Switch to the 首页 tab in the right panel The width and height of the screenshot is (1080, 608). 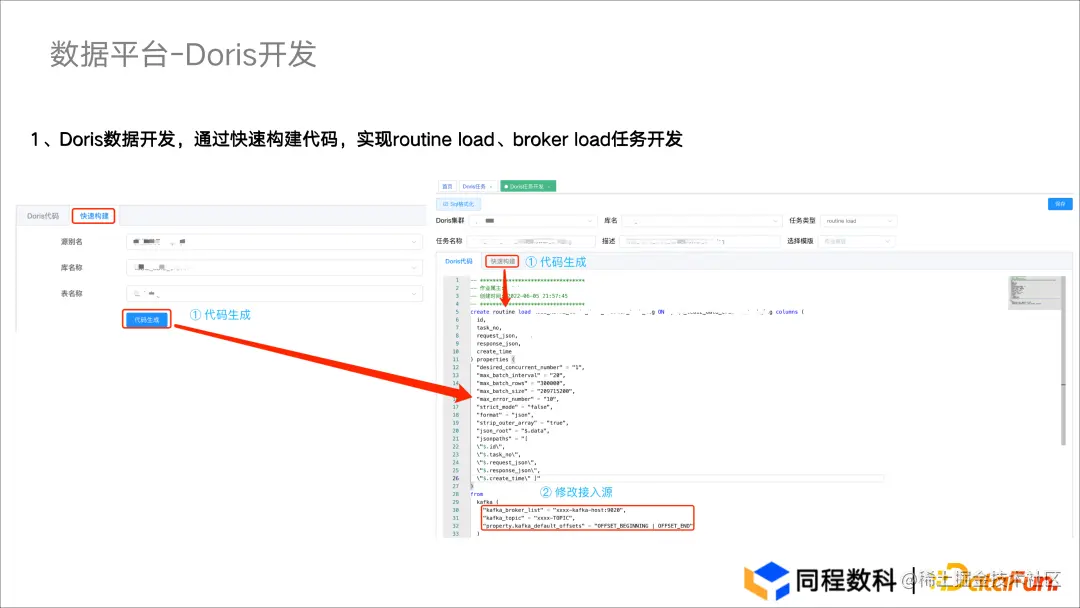447,187
